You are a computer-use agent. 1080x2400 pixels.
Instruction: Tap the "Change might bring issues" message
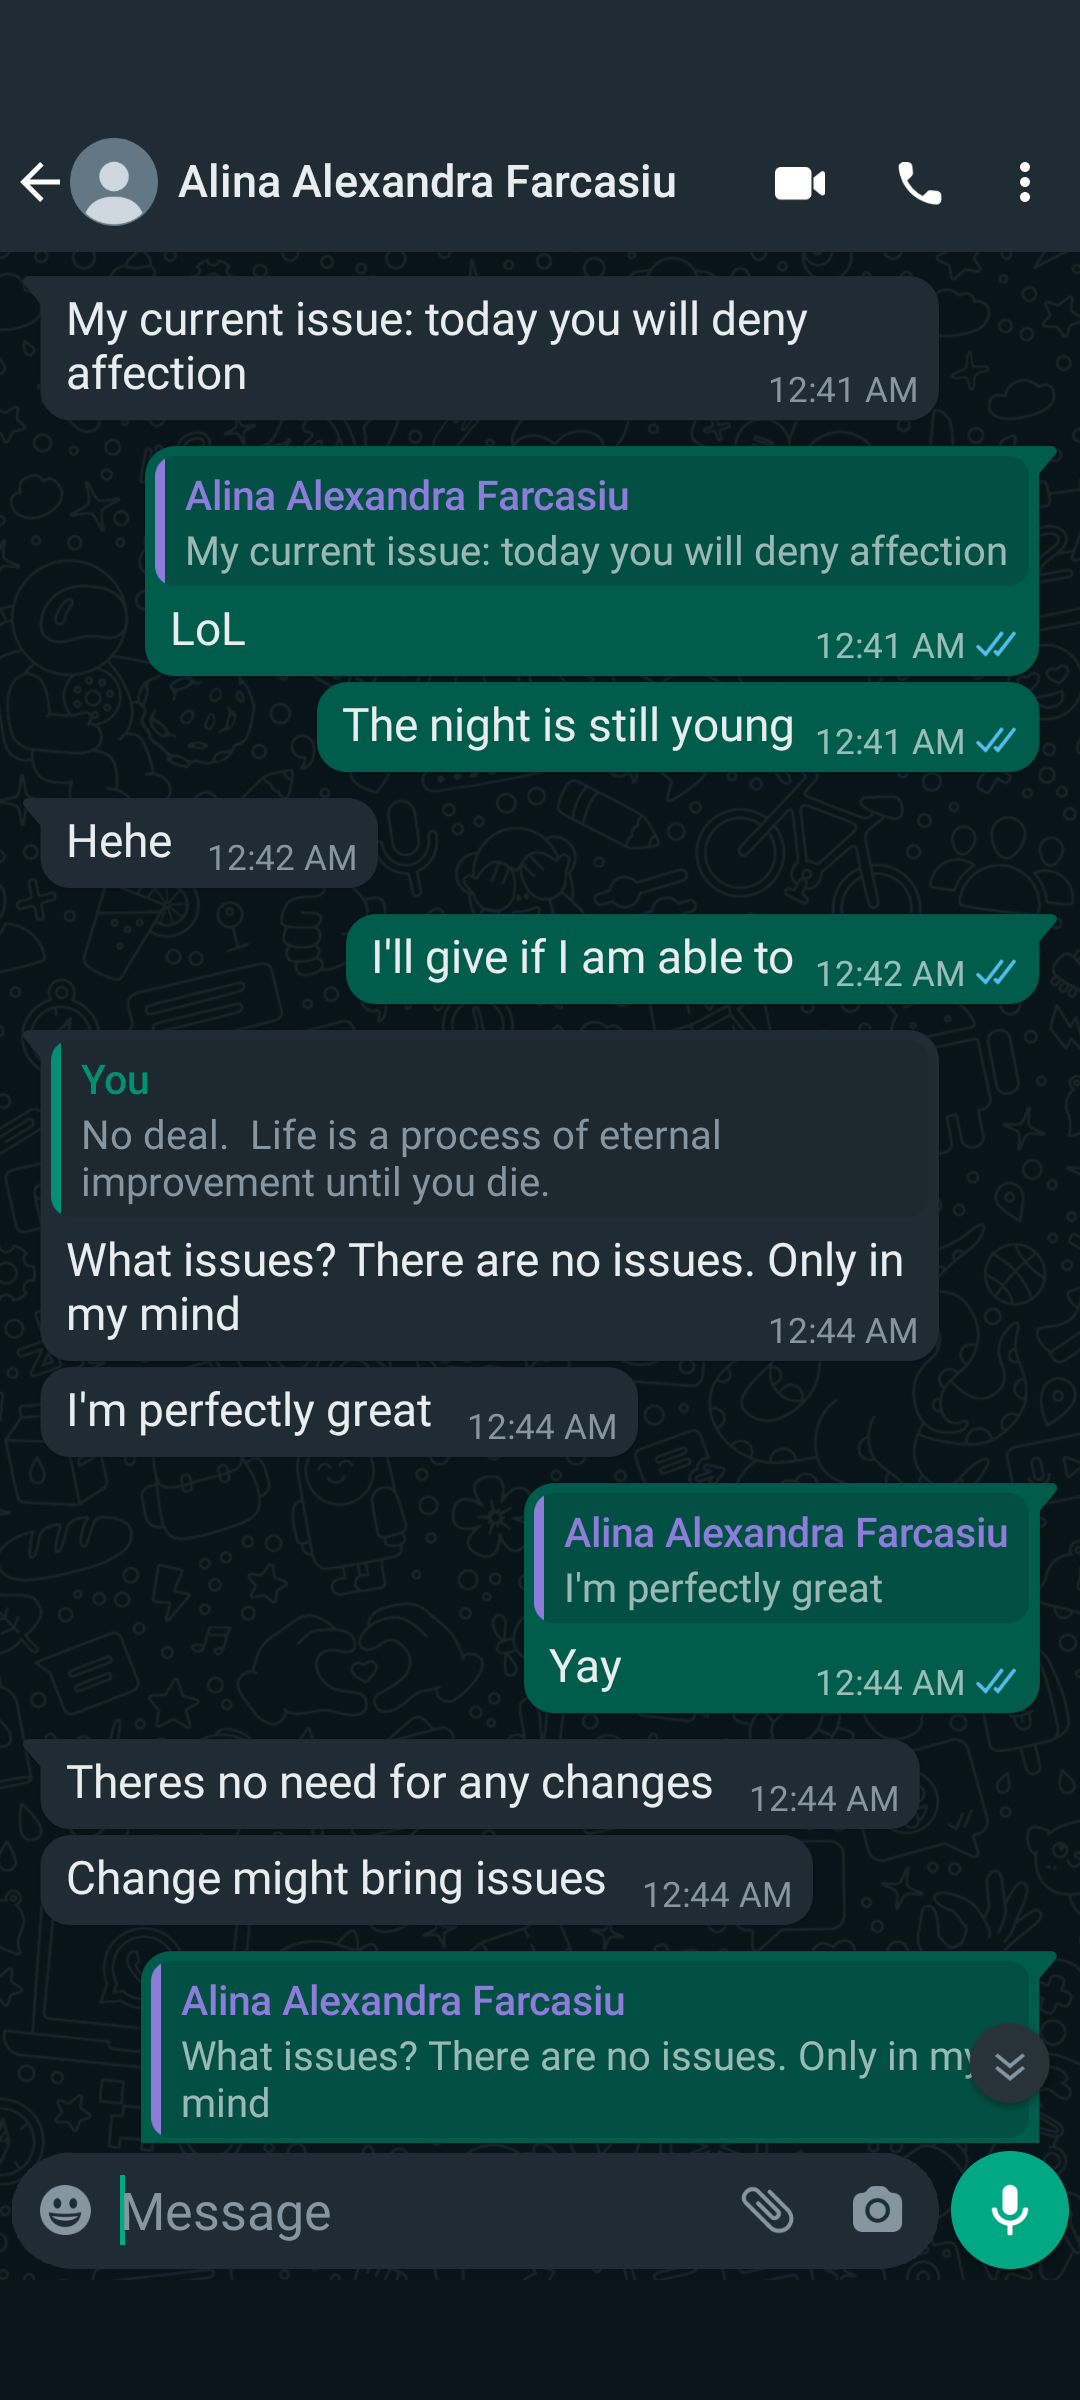pos(336,1879)
